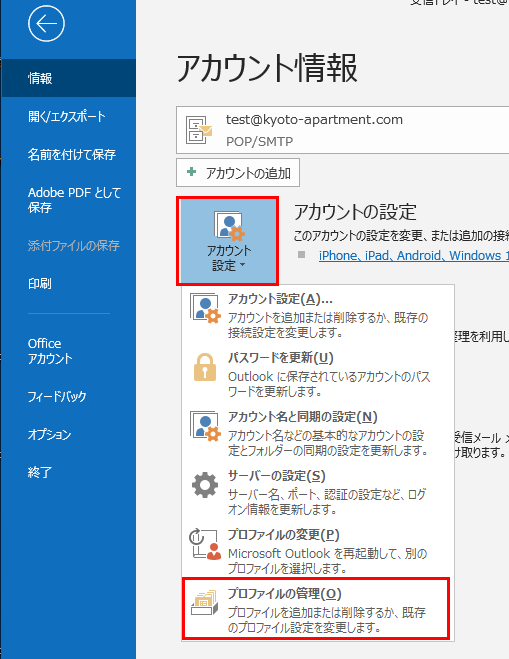The width and height of the screenshot is (509, 659).
Task: Choose プロファイルの変更(P) entry
Action: (x=318, y=551)
